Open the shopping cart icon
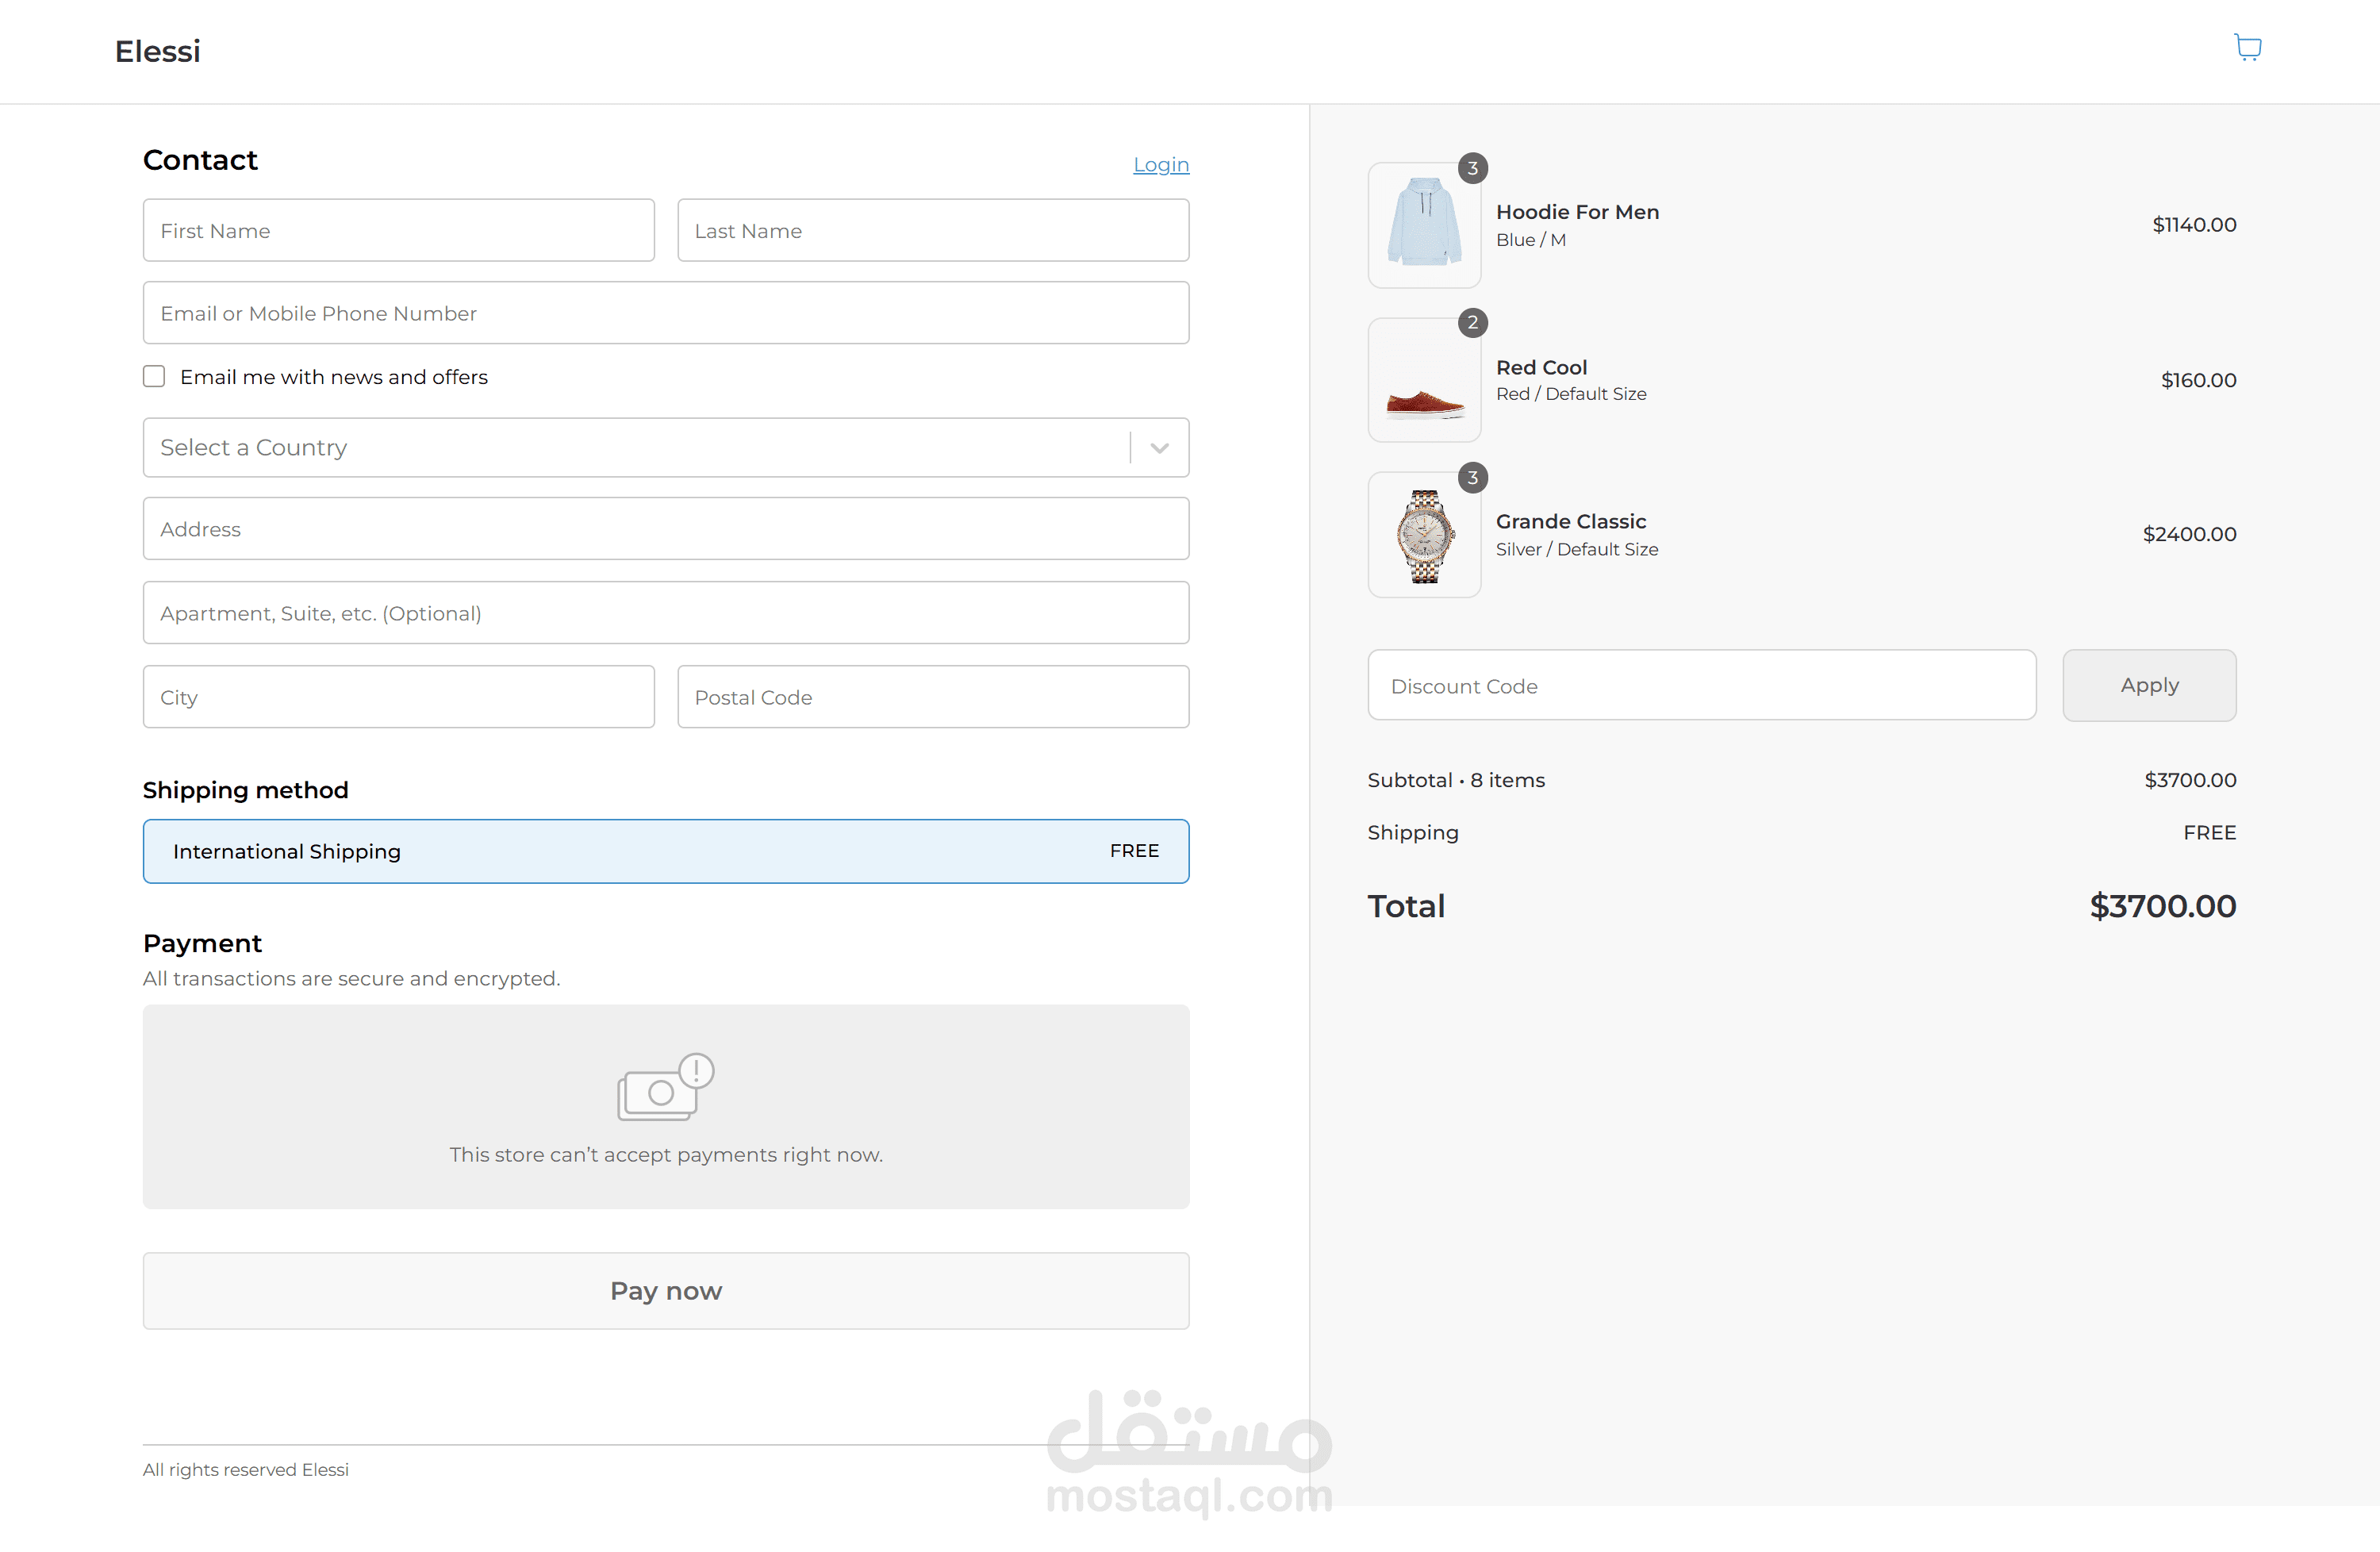 pyautogui.click(x=2247, y=47)
